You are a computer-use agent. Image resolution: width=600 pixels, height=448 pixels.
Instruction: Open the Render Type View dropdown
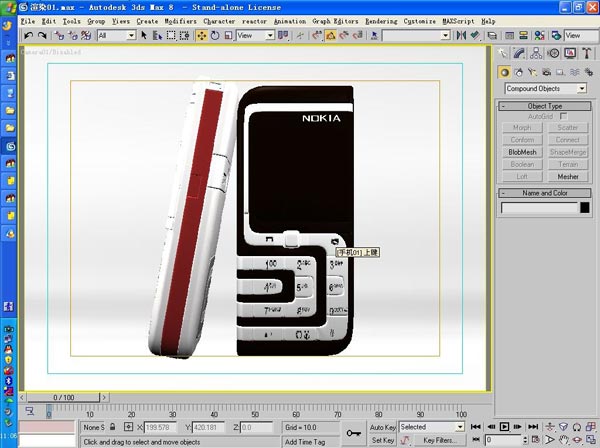tap(581, 36)
